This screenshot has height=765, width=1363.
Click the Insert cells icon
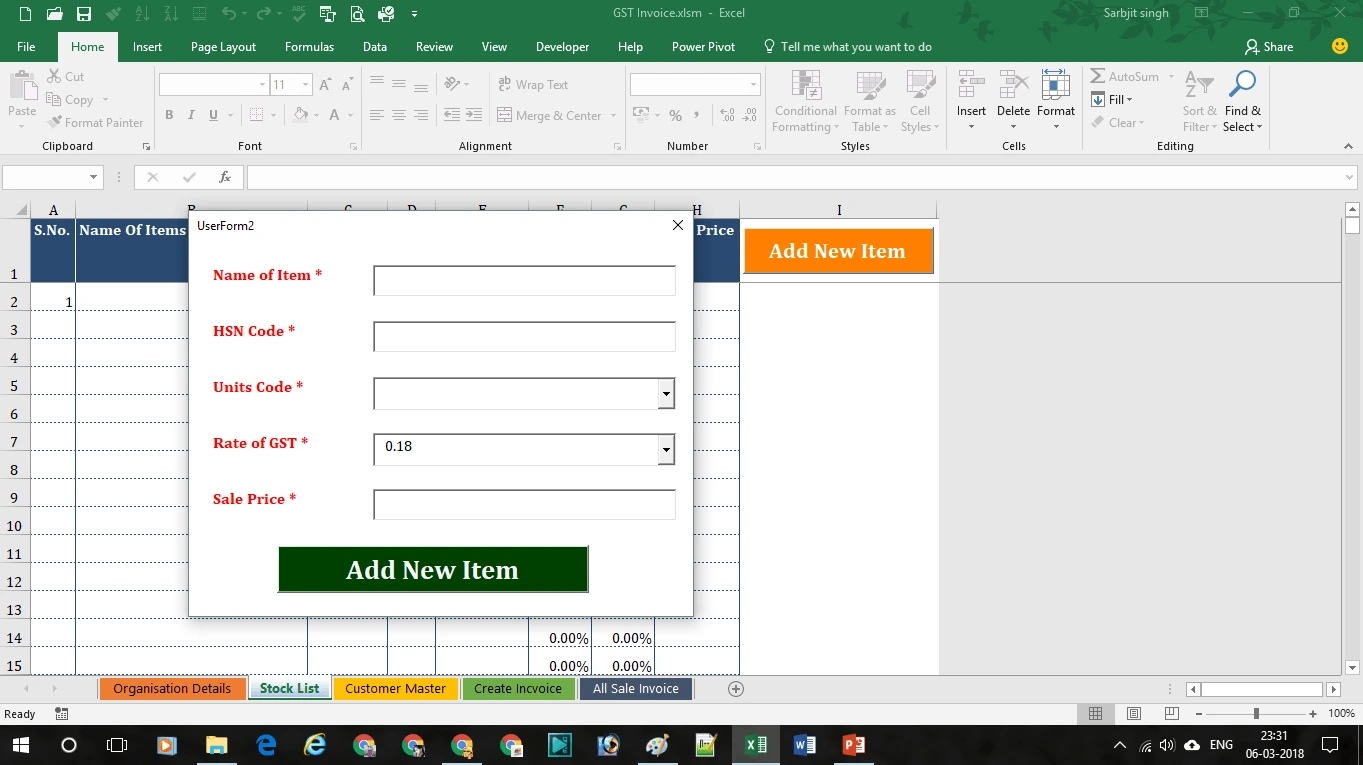[971, 84]
